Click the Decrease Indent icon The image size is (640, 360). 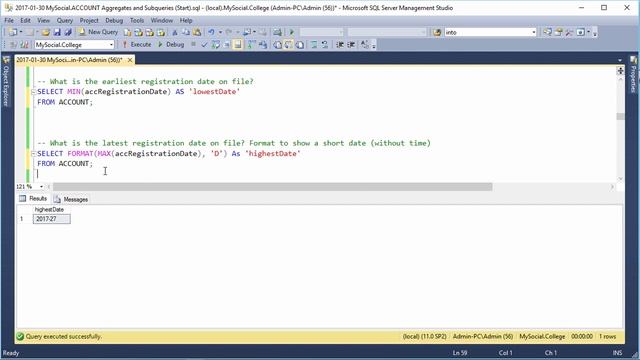[340, 44]
